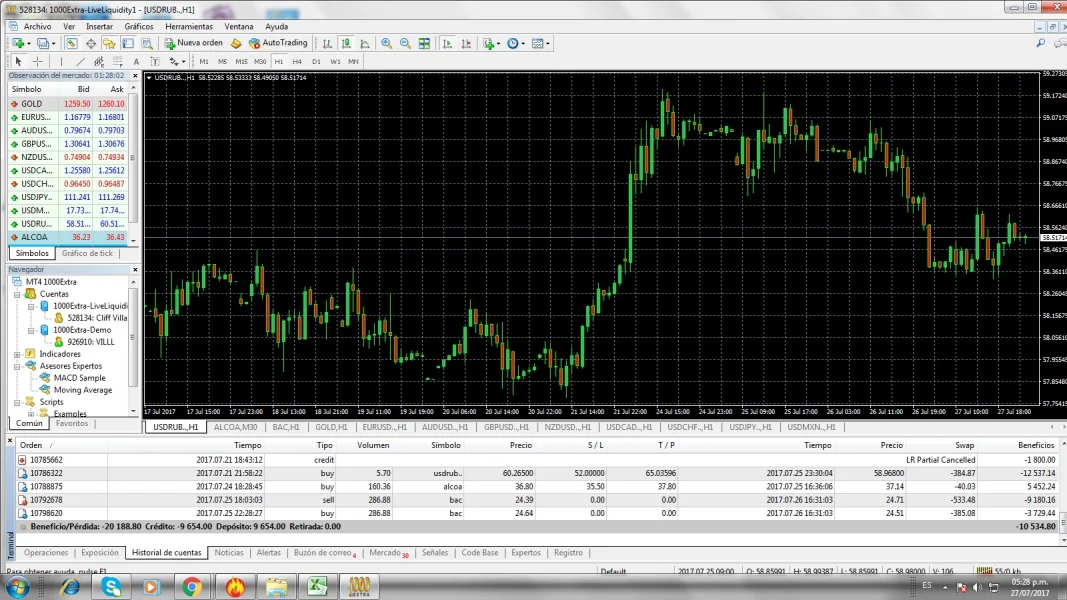Click the zoom out magnifier icon
Viewport: 1067px width, 600px height.
[405, 43]
